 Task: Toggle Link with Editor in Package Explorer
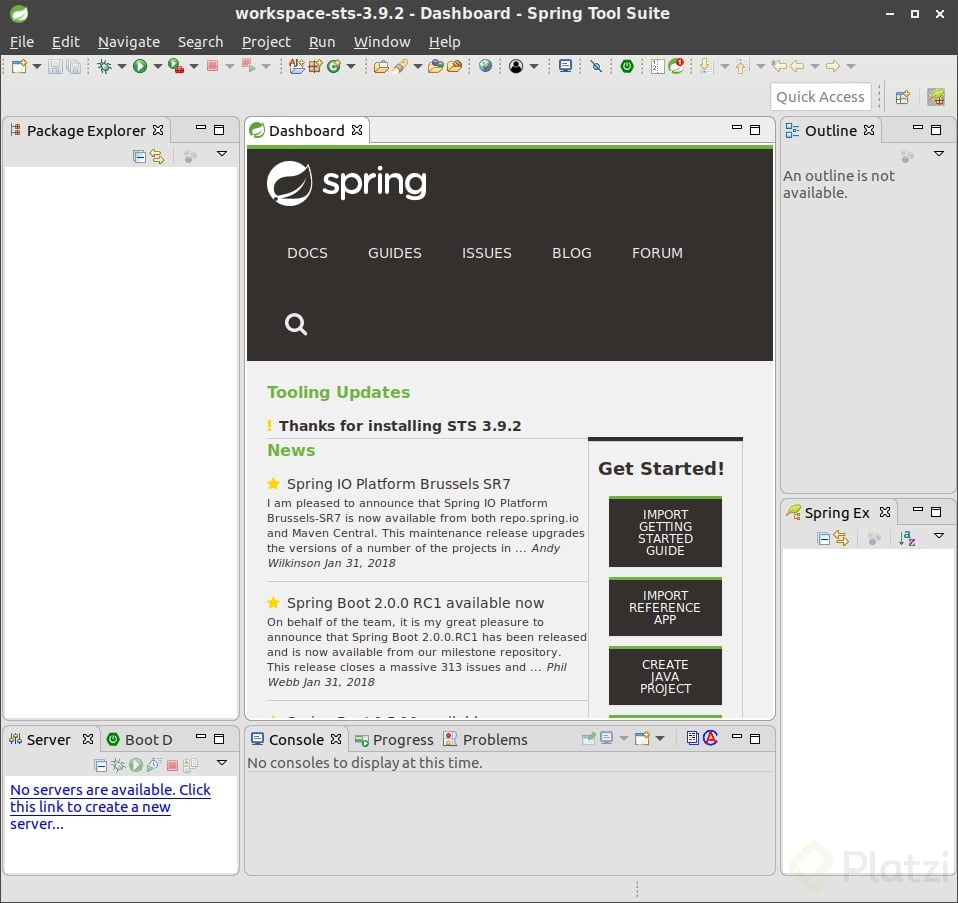tap(158, 156)
